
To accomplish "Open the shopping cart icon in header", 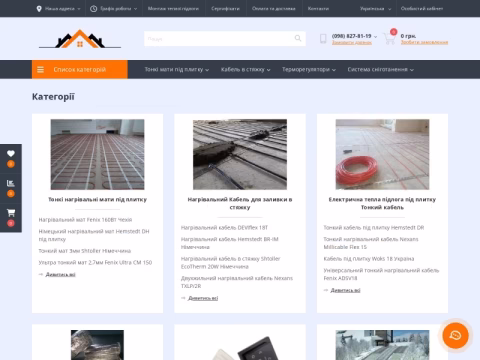I will click(389, 38).
